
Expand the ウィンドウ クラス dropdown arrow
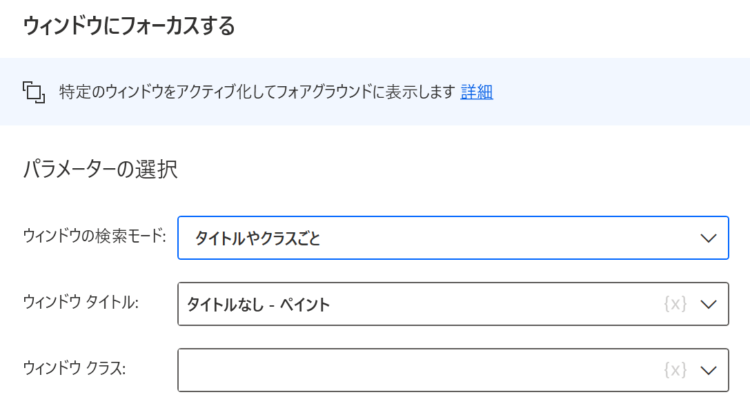click(708, 370)
